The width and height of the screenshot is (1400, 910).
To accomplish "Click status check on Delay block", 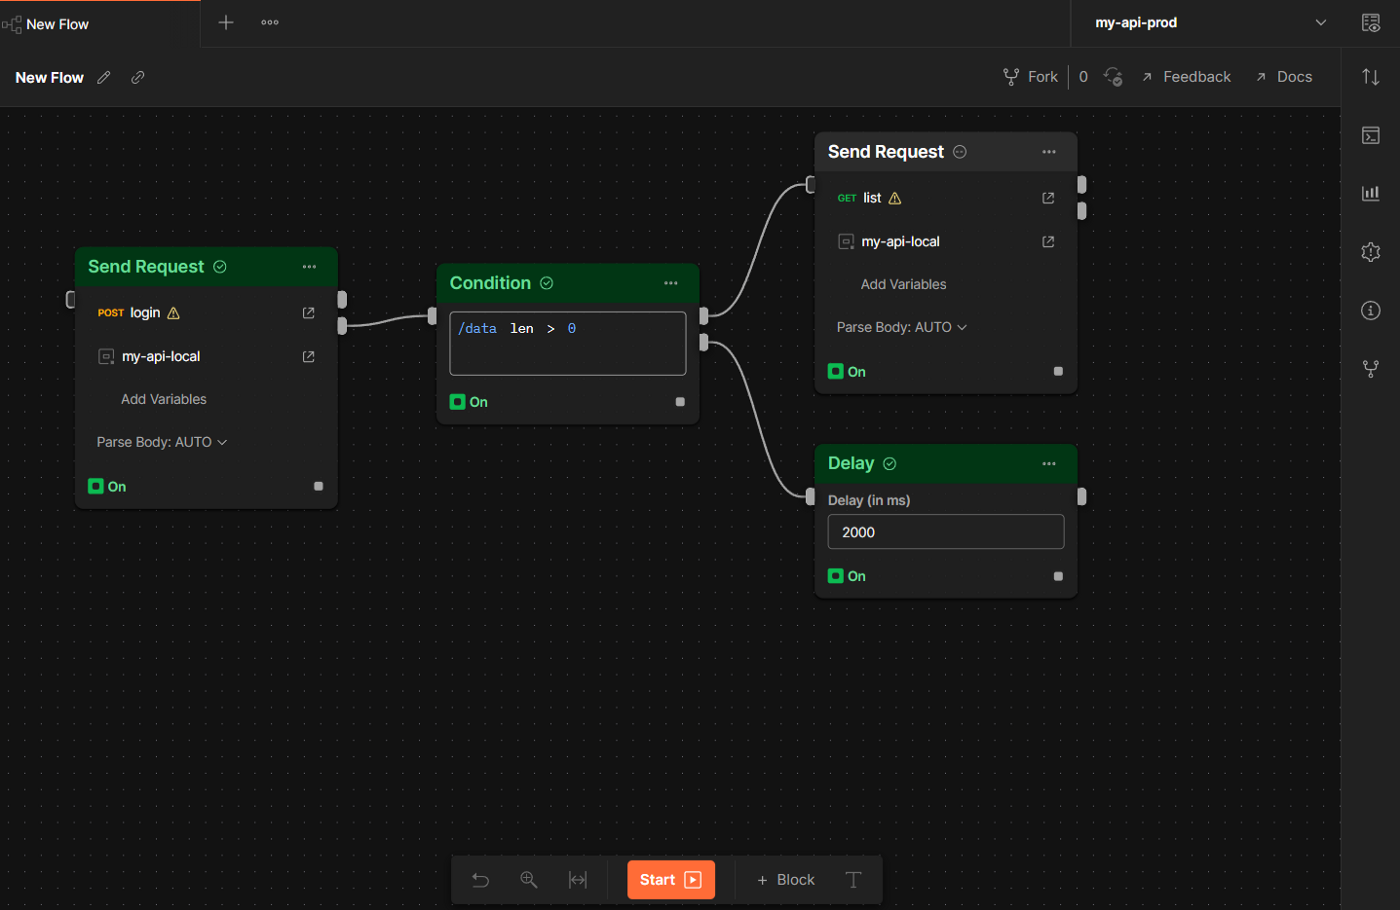I will point(890,463).
